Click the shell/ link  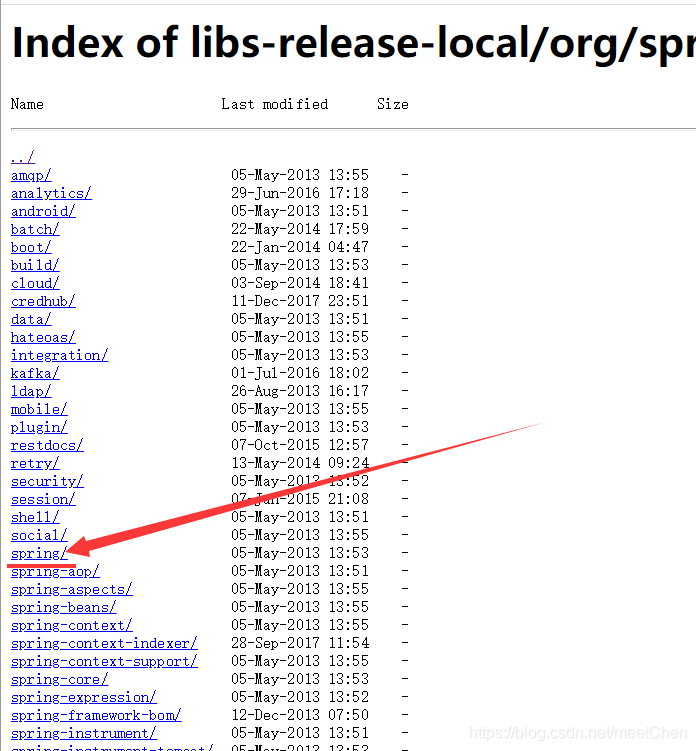point(34,517)
